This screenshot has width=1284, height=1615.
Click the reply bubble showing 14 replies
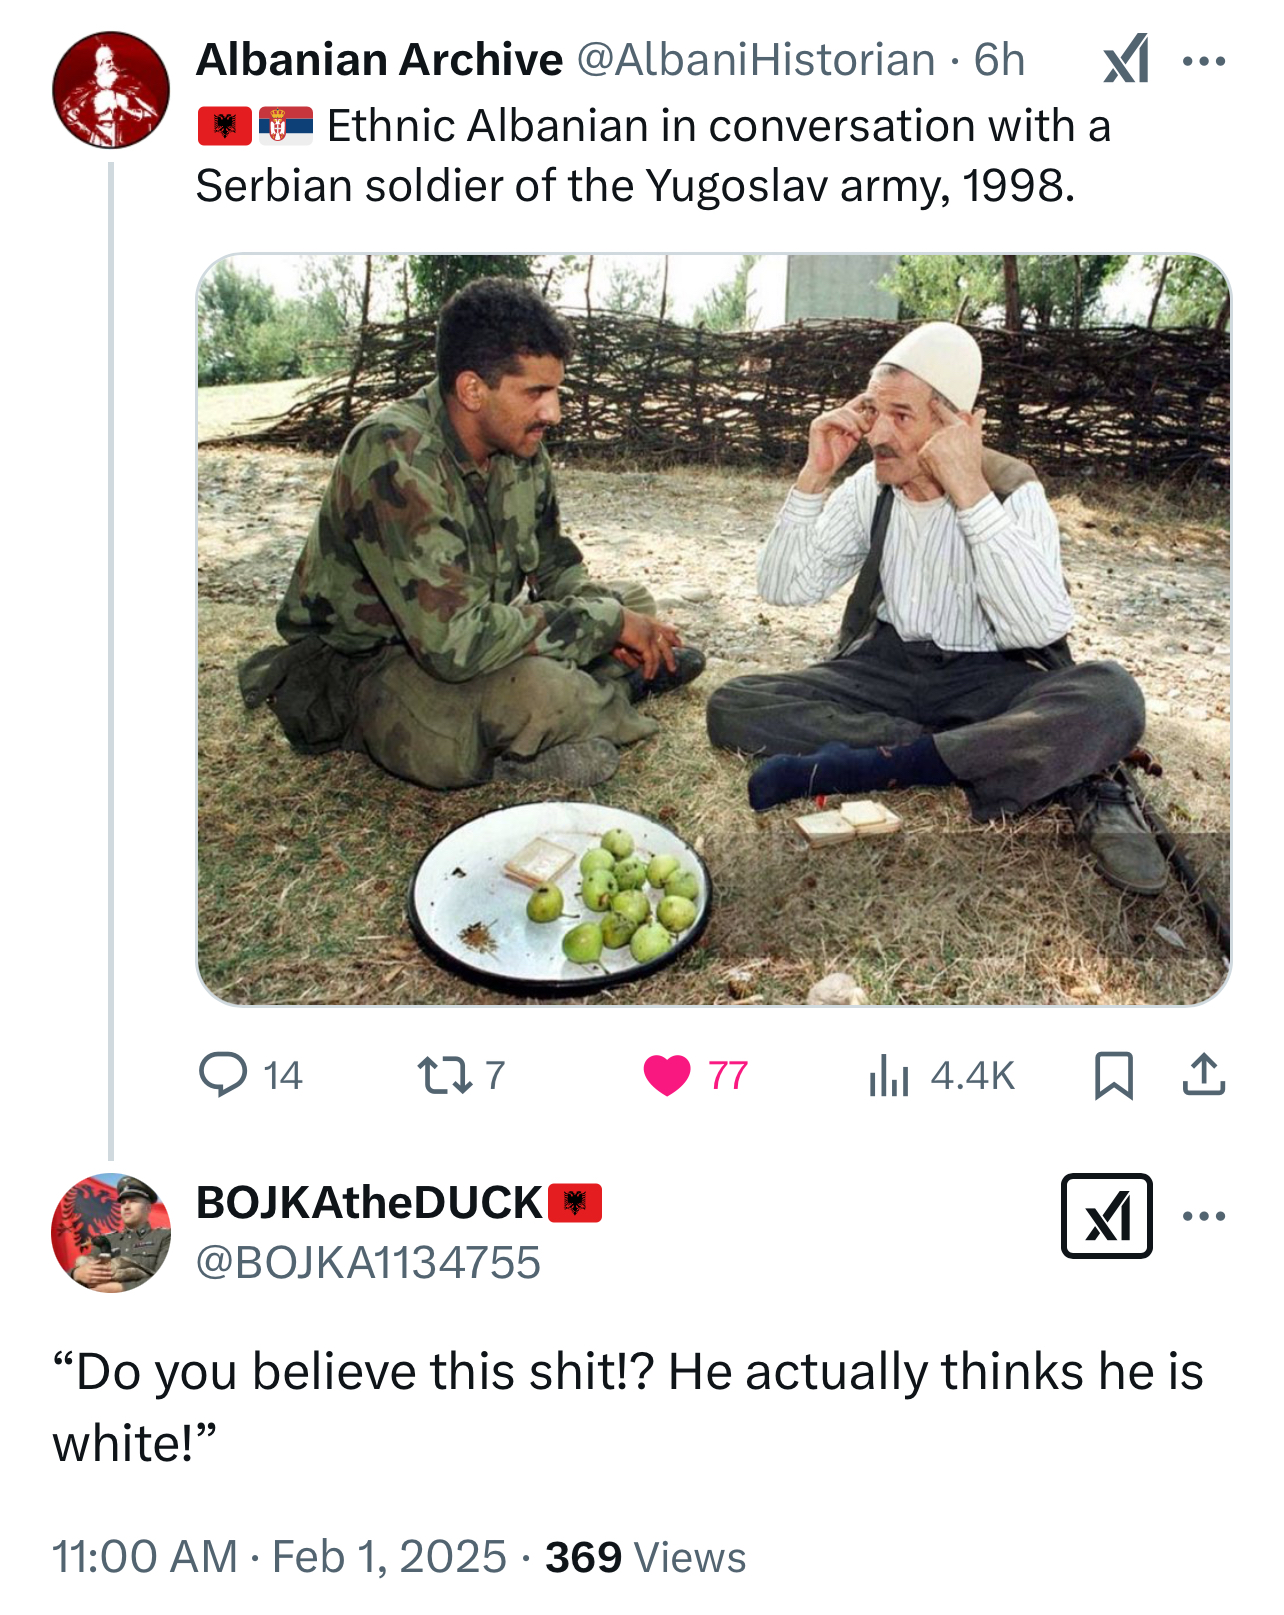pyautogui.click(x=224, y=1075)
